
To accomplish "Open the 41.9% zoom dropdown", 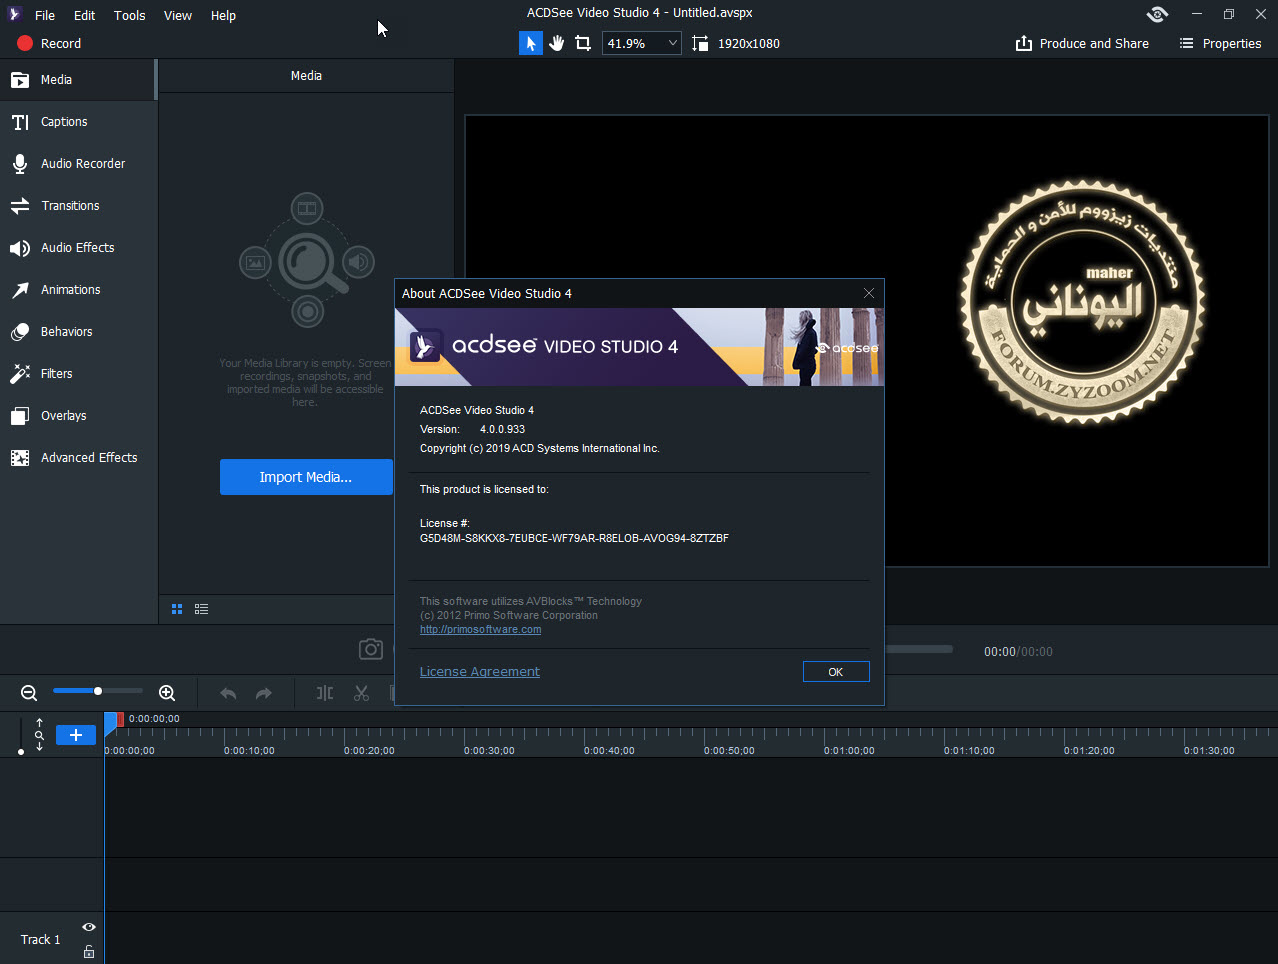I will [672, 43].
